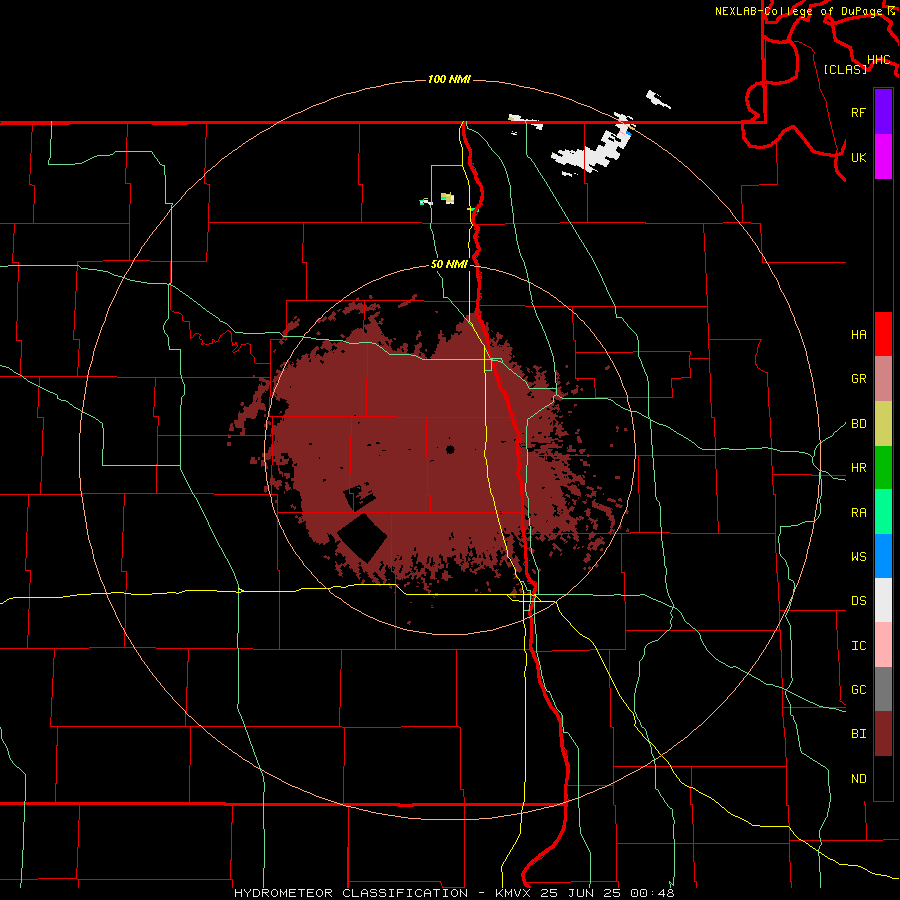Select the HR legend label
Screen dimensions: 900x900
click(858, 468)
